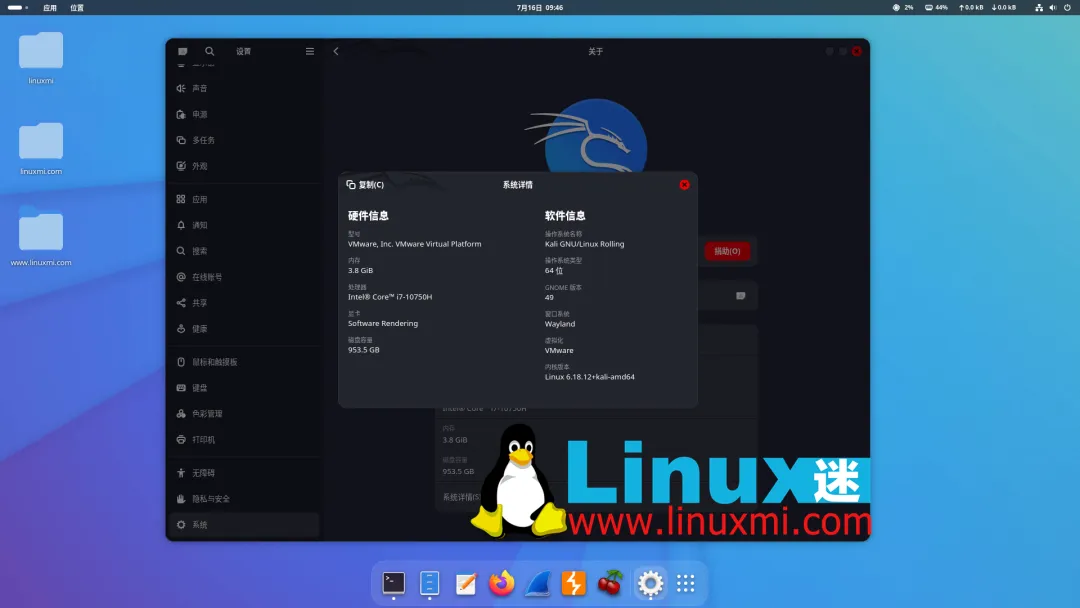Click the 3.8 GiB memory value in dialog

pos(360,271)
